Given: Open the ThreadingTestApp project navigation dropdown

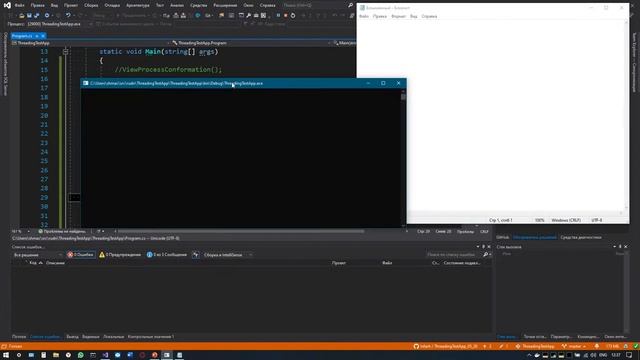Looking at the screenshot, I should [91, 43].
